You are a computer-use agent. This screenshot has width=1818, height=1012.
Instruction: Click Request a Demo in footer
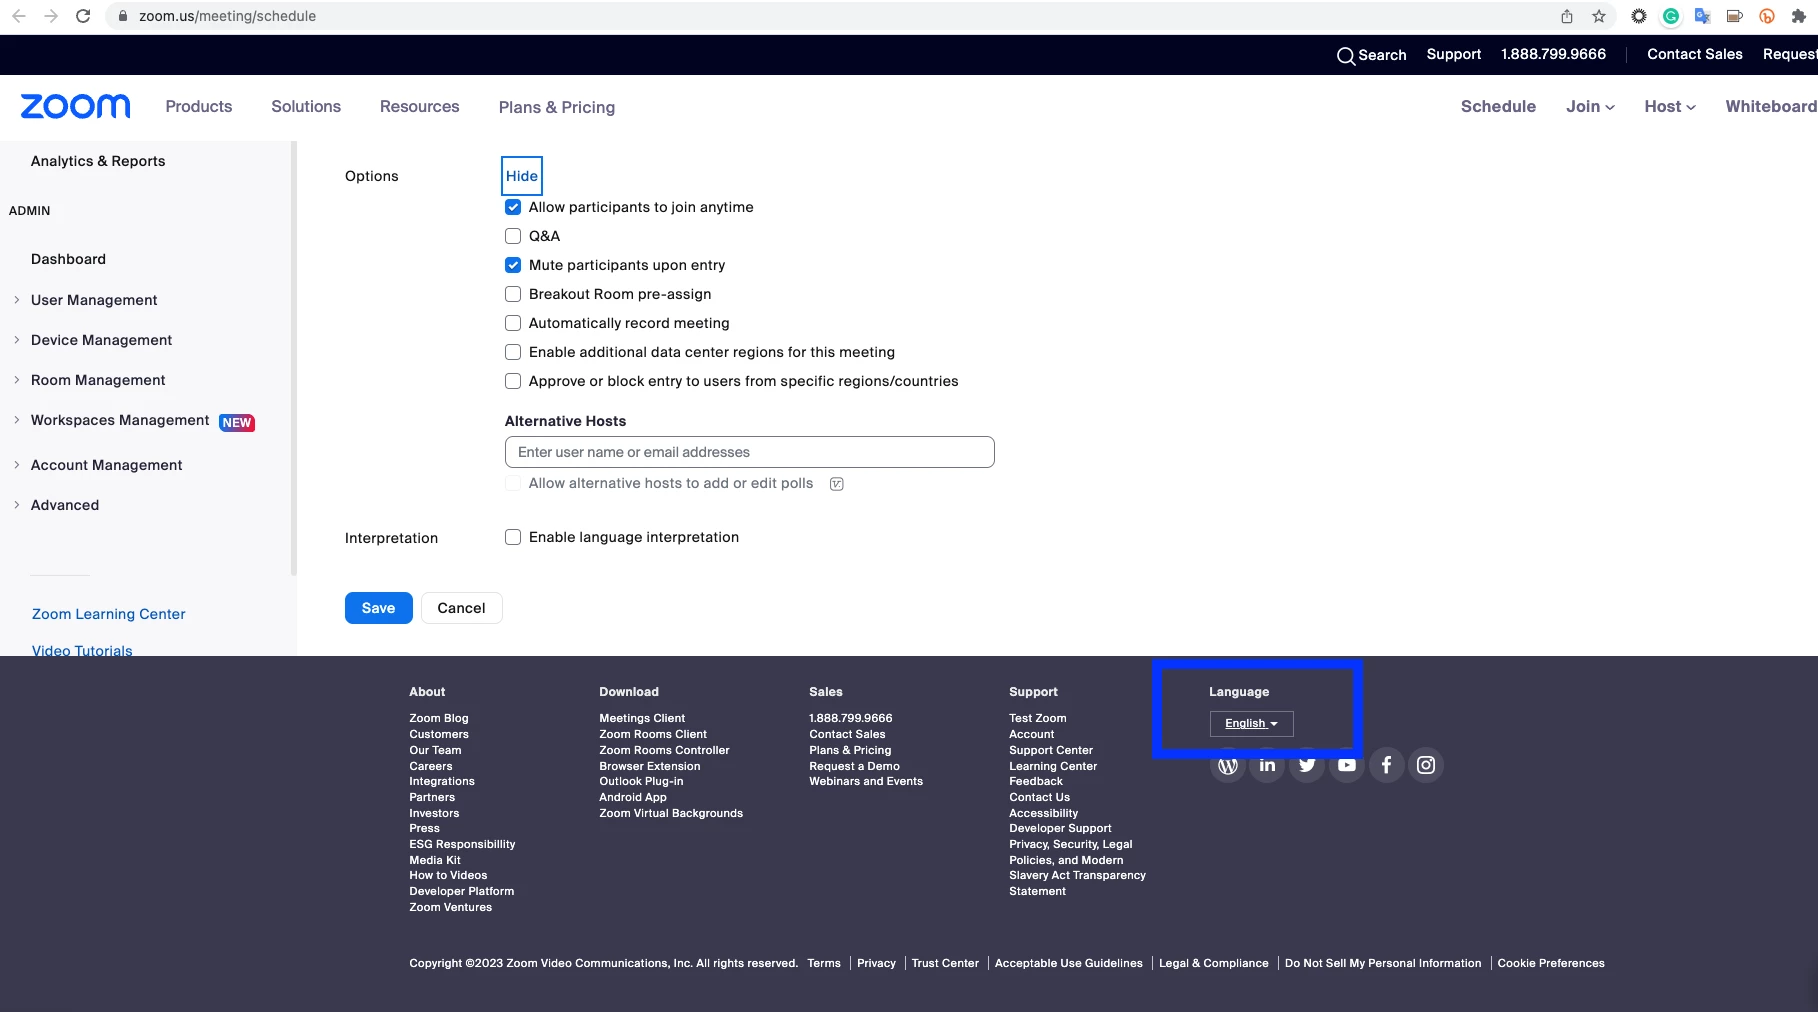click(854, 766)
